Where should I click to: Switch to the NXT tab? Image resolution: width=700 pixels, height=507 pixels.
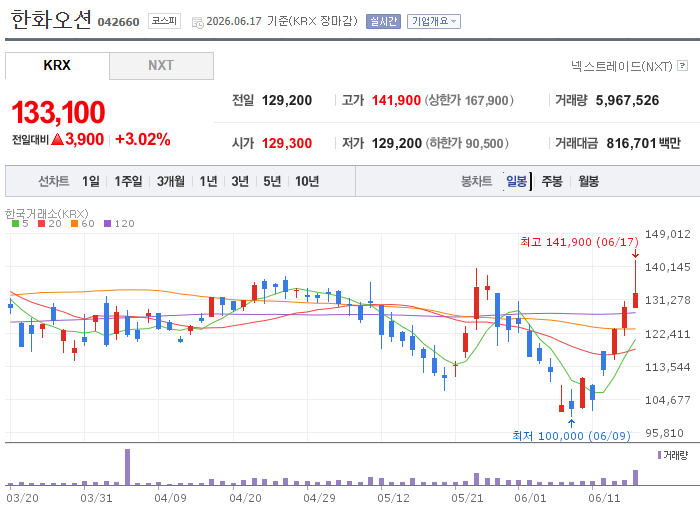click(x=161, y=66)
